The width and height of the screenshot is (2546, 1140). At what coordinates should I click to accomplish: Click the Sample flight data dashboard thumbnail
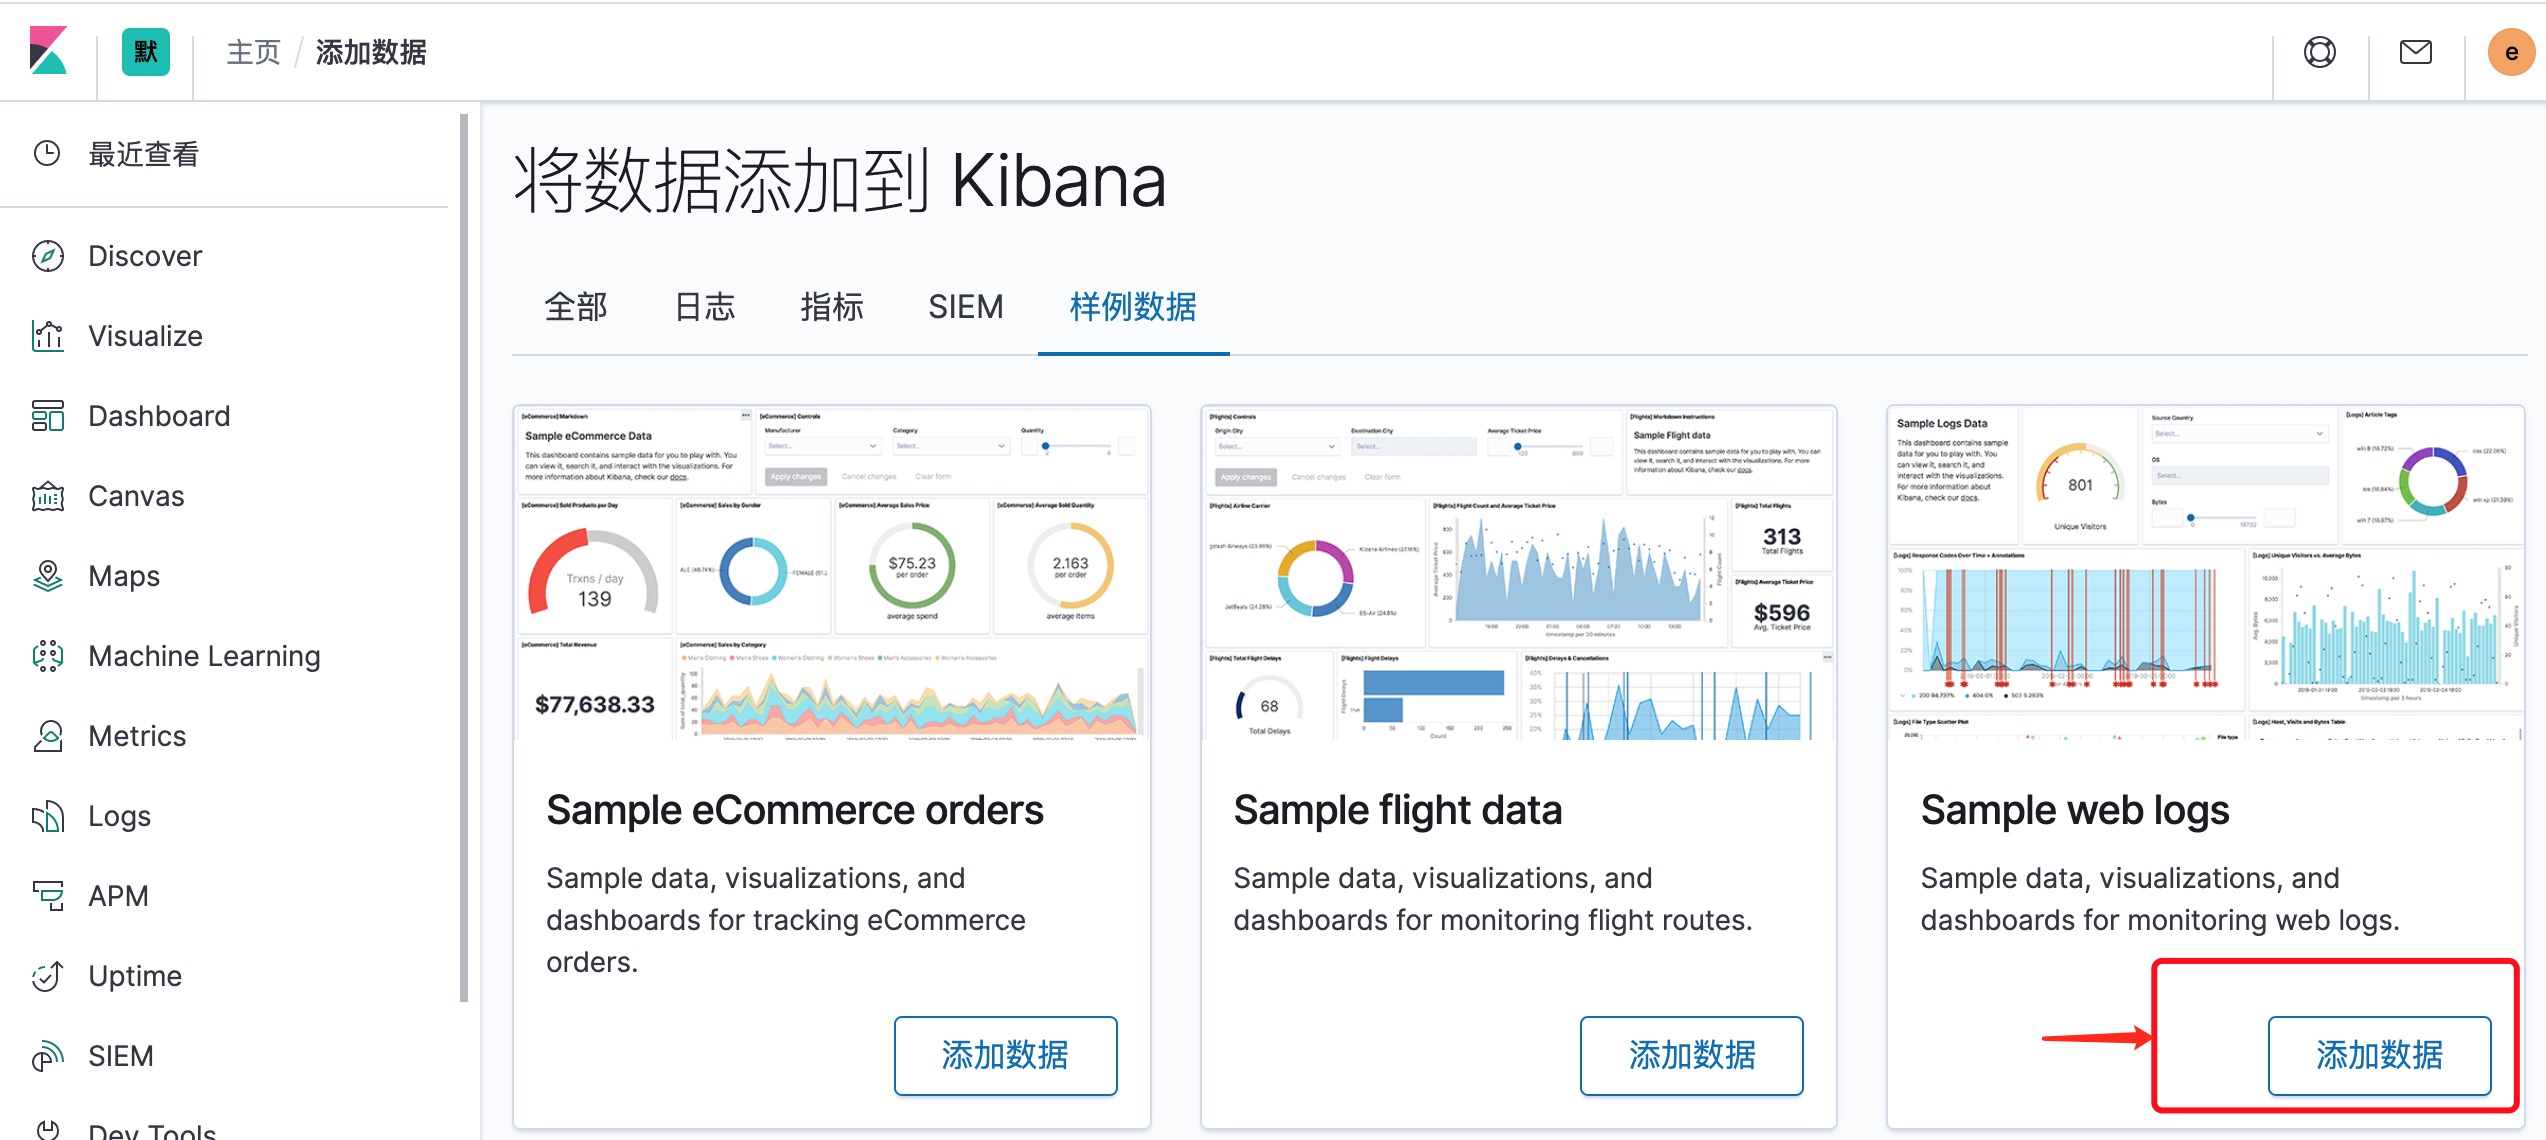[1518, 572]
